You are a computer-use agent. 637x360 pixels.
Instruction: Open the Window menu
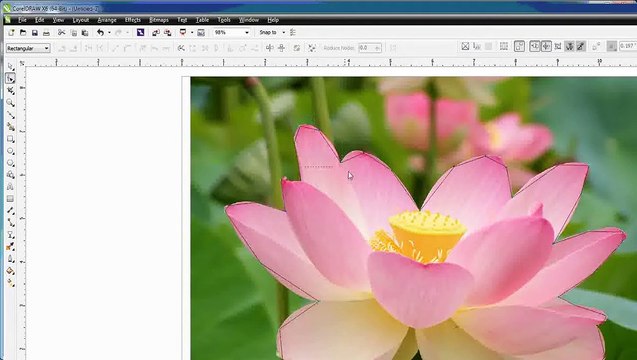(249, 20)
